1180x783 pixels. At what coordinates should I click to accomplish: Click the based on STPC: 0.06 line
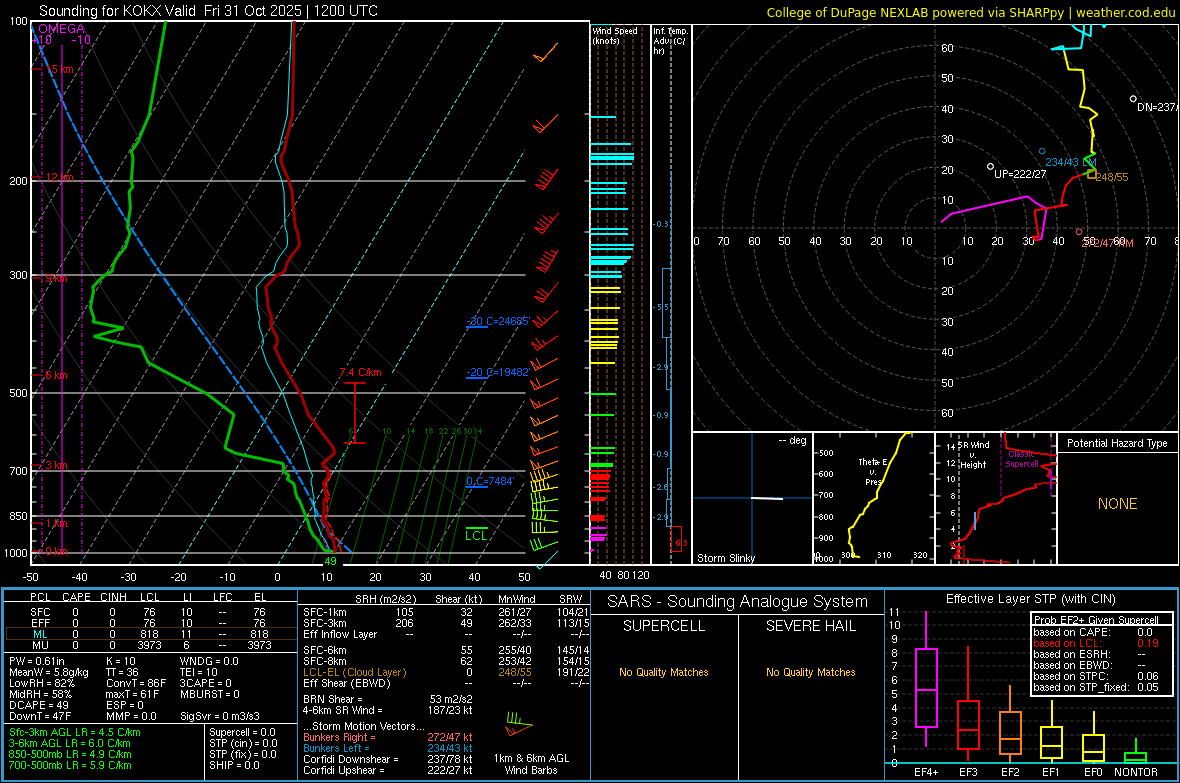[x=1096, y=676]
